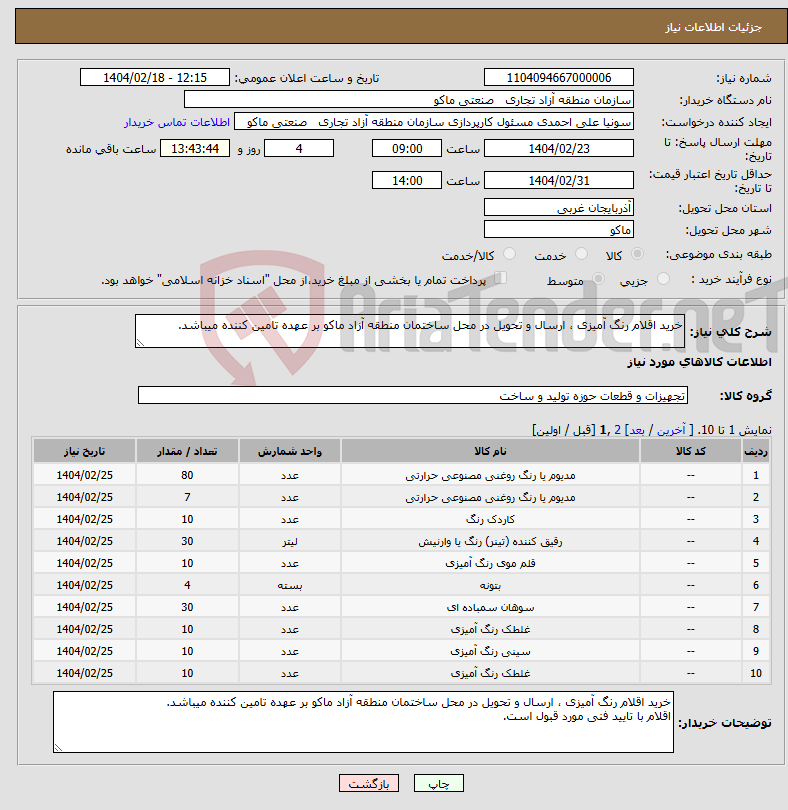The image size is (788, 810).
Task: Click the گروه کالا field
Action: 413,395
